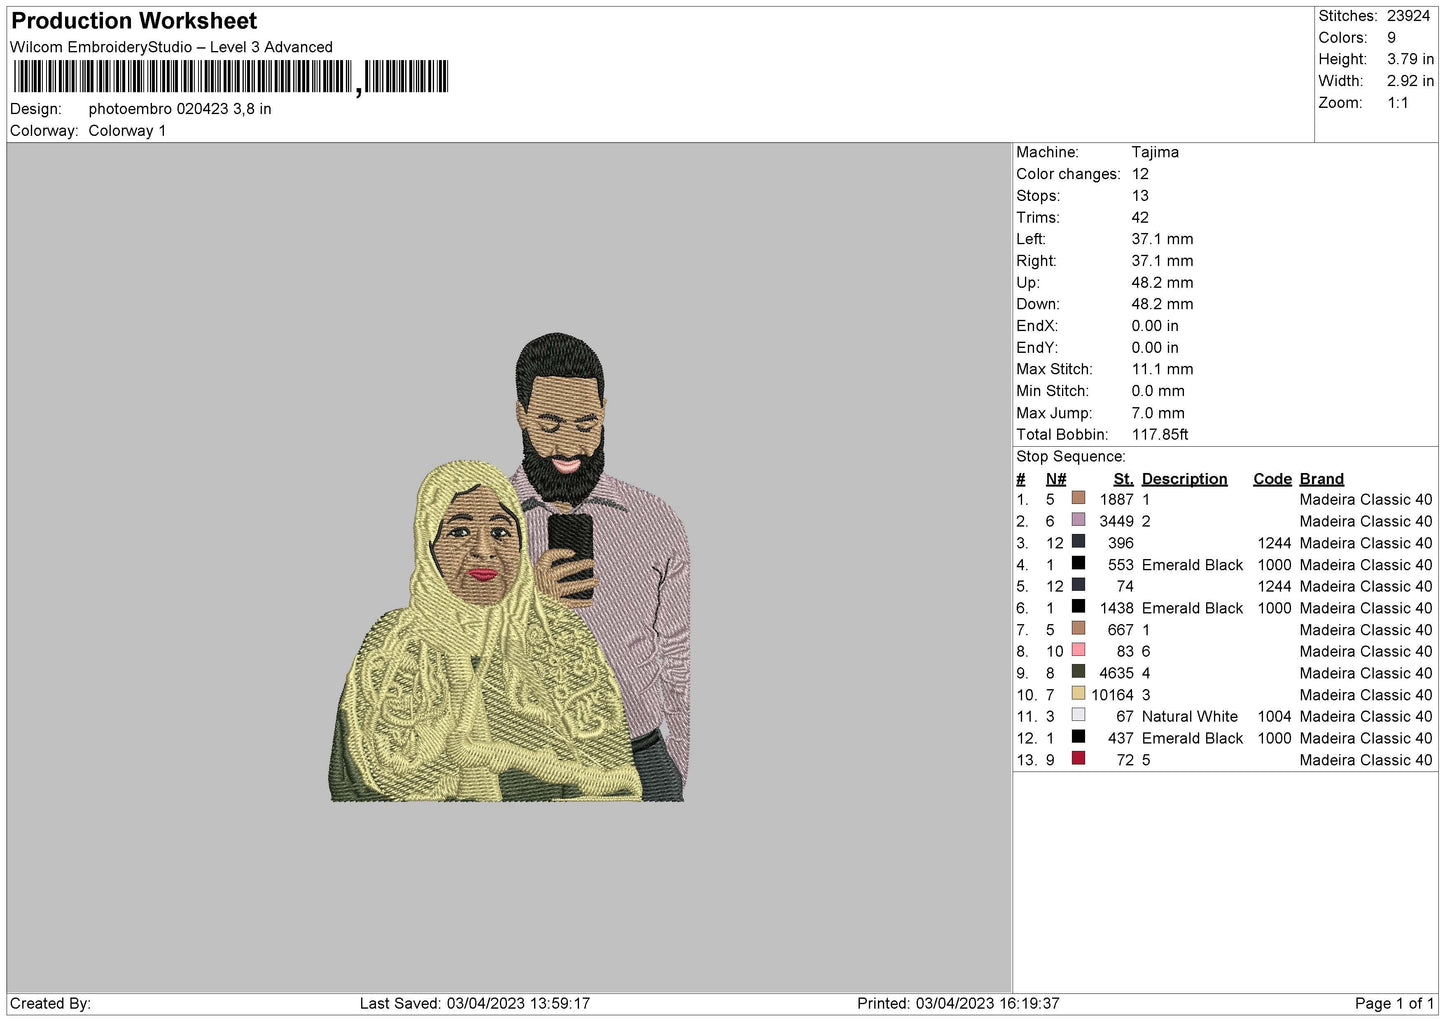Click the Up value '48.2 mm'
Screen dimensions: 1445x1021
[1162, 283]
